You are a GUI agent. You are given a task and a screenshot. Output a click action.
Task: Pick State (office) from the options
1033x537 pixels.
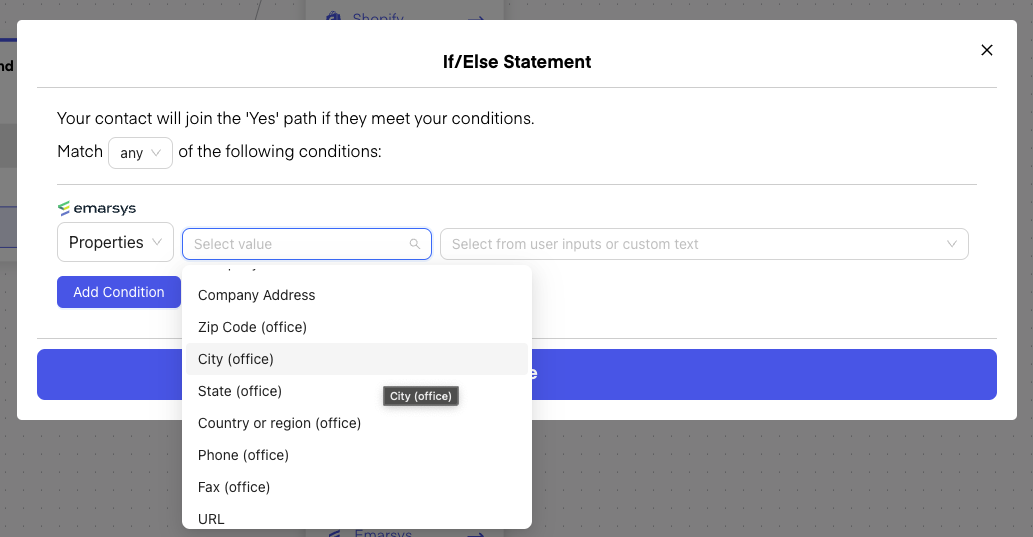tap(240, 391)
